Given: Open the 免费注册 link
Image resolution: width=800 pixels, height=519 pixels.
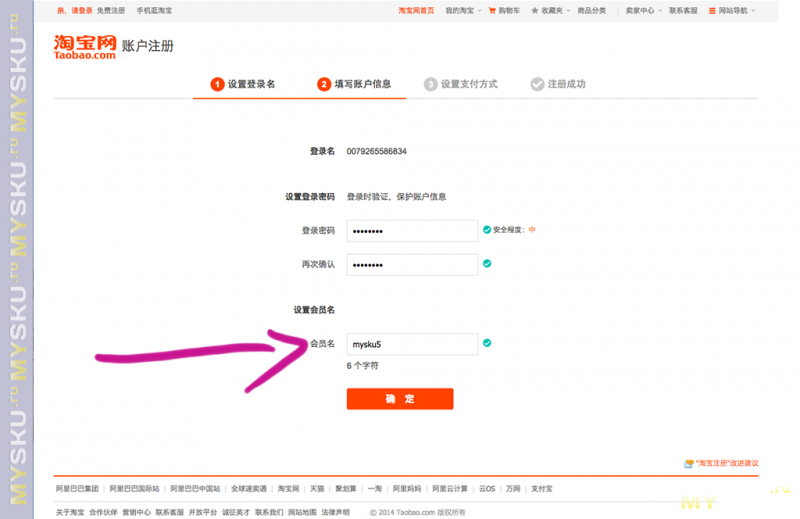Looking at the screenshot, I should [x=111, y=10].
